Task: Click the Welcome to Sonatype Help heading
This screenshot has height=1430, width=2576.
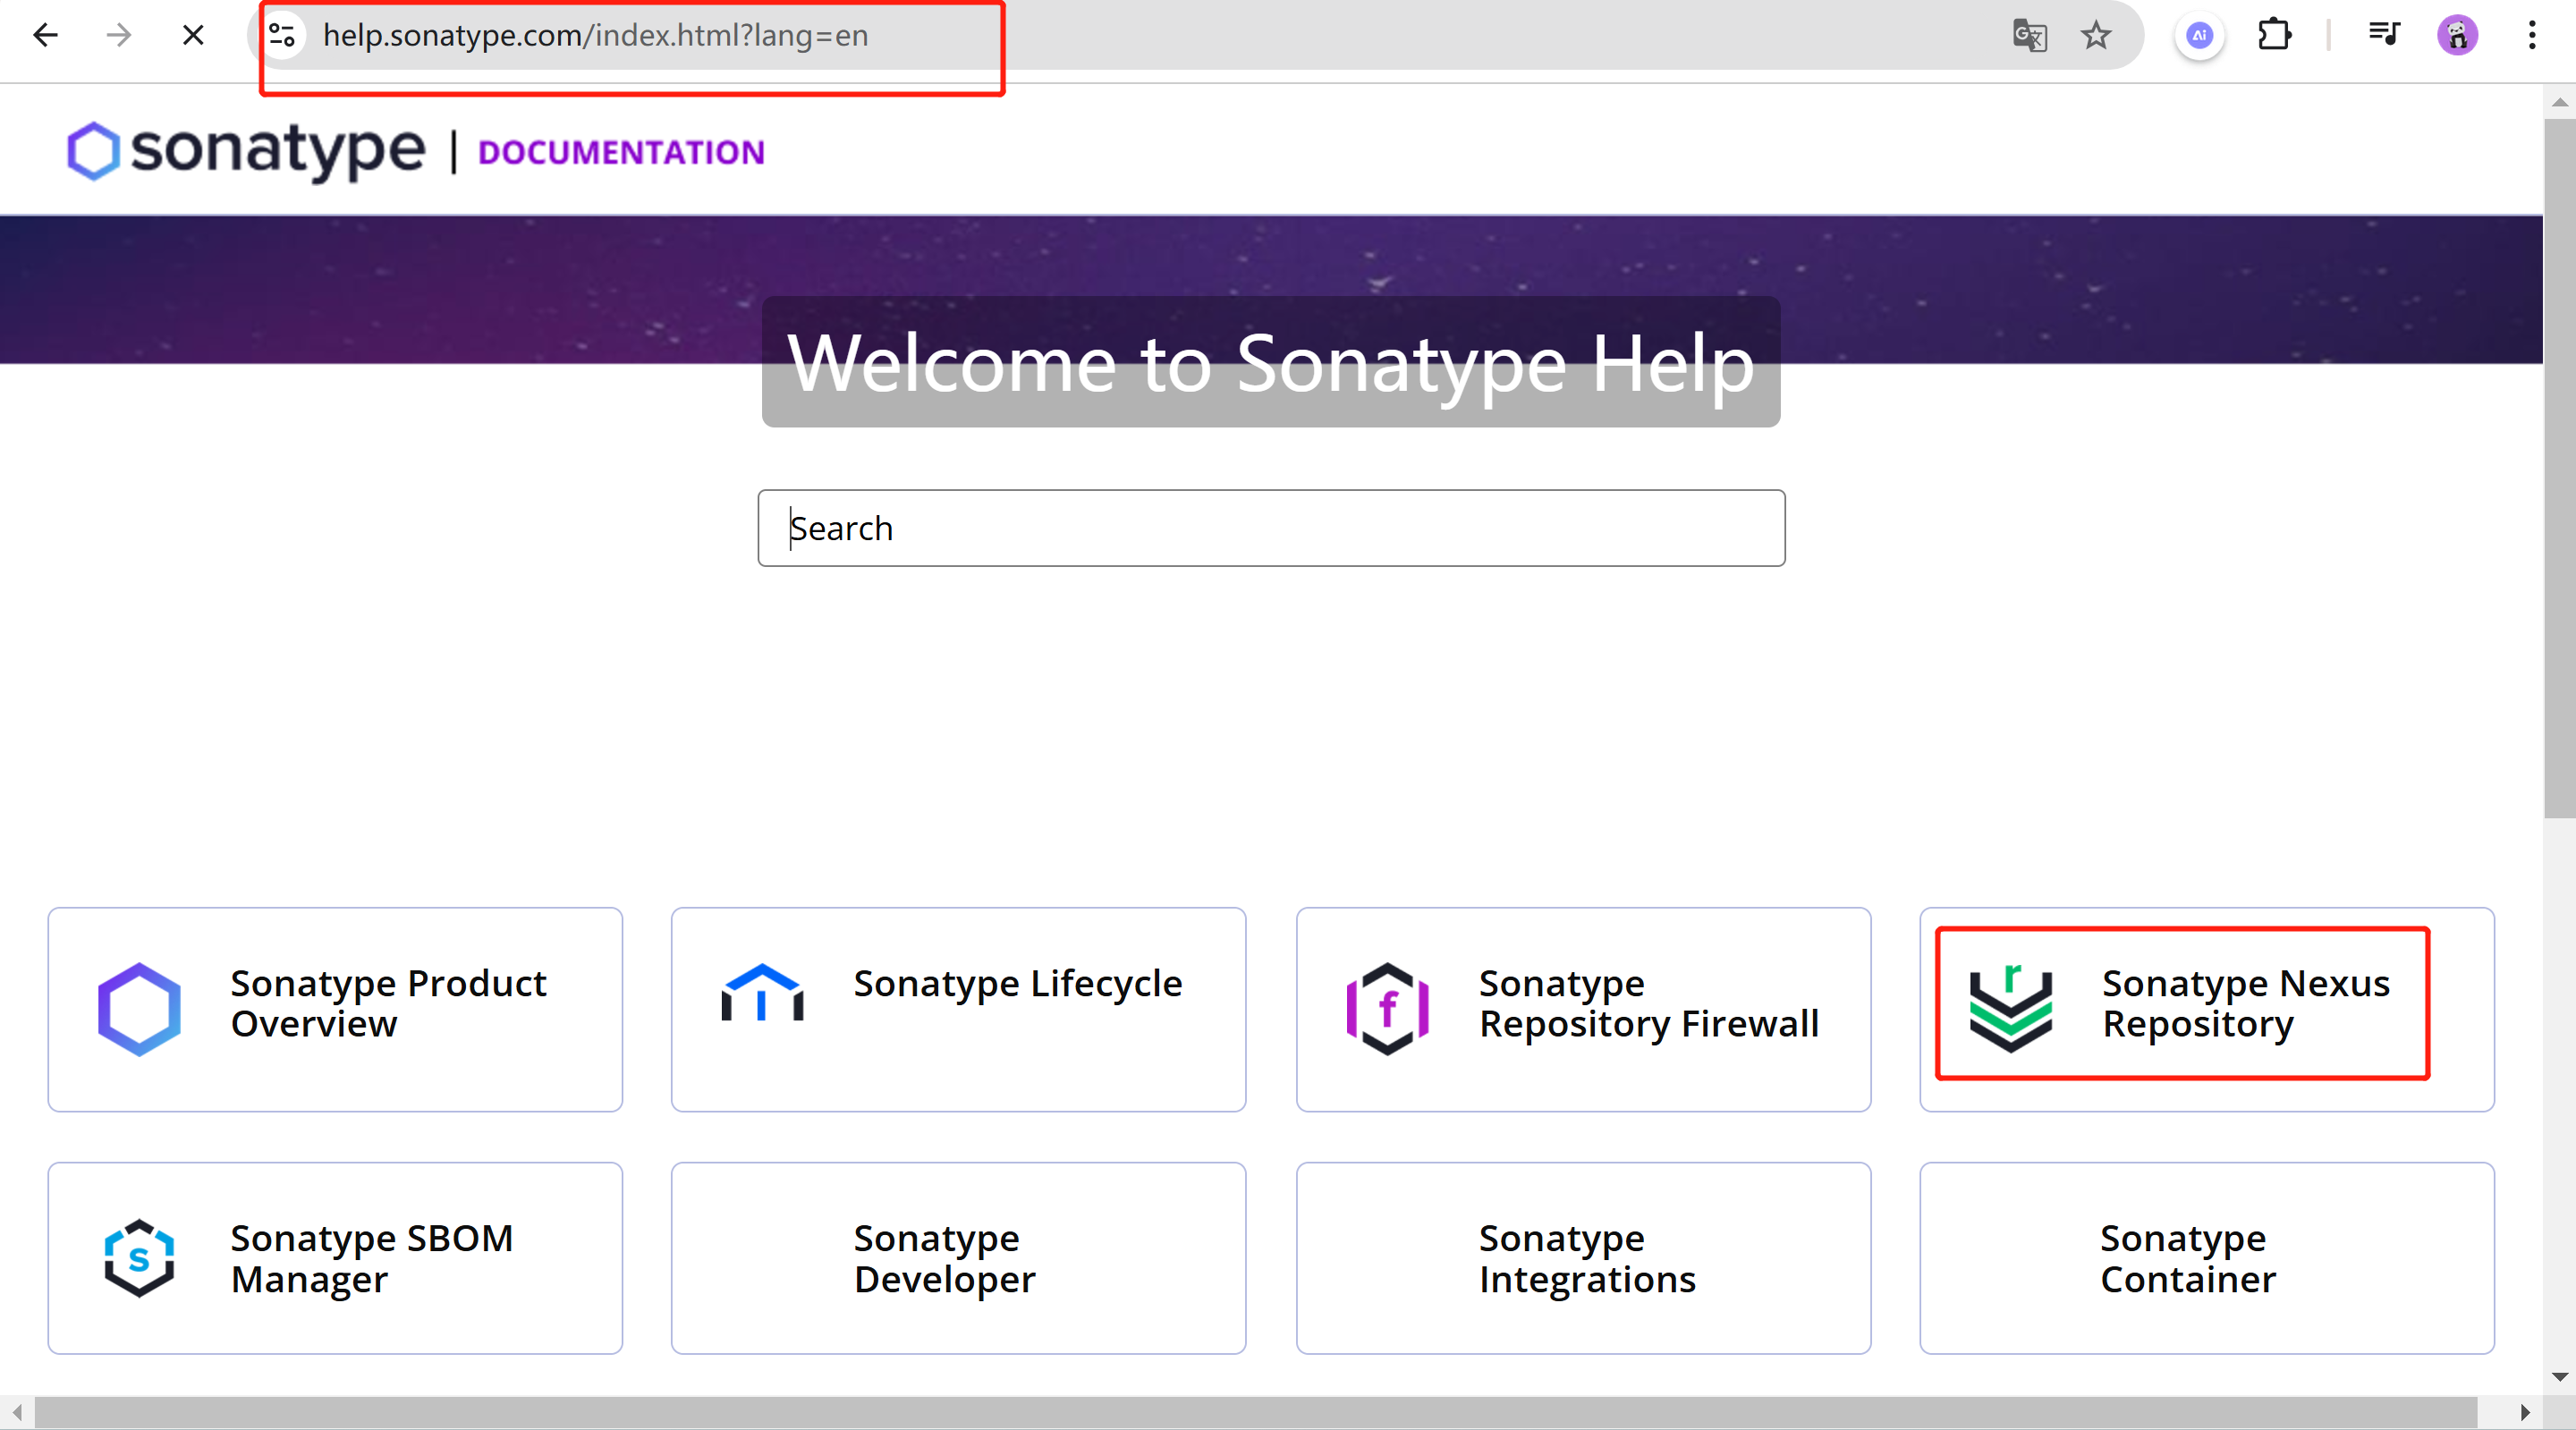Action: [1271, 363]
